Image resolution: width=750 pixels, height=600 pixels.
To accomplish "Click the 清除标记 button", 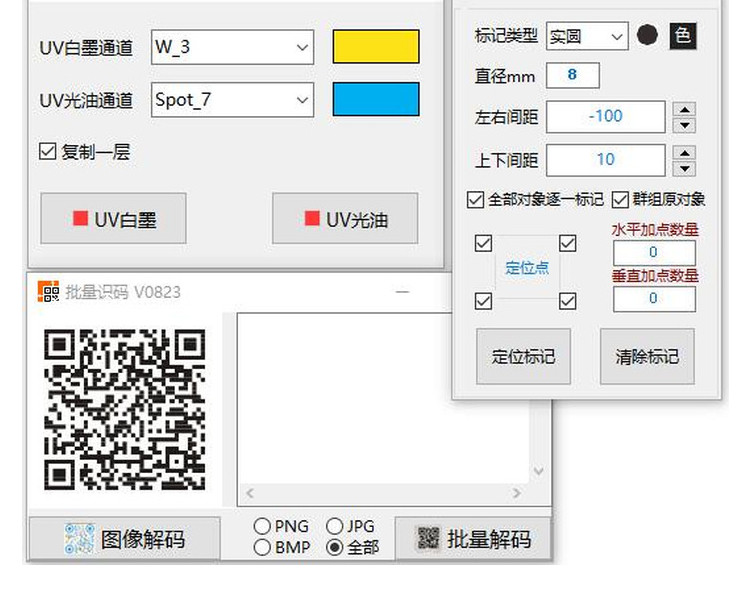I will (647, 356).
